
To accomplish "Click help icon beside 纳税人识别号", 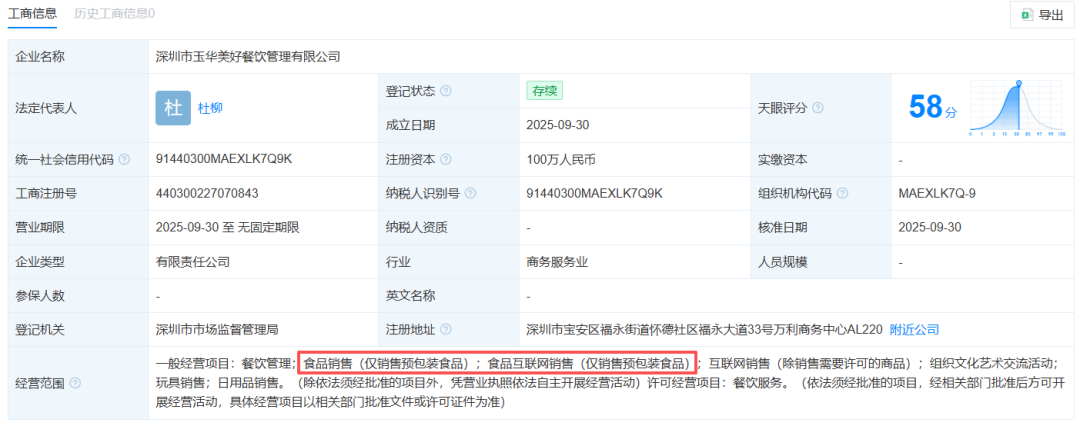I will point(470,193).
